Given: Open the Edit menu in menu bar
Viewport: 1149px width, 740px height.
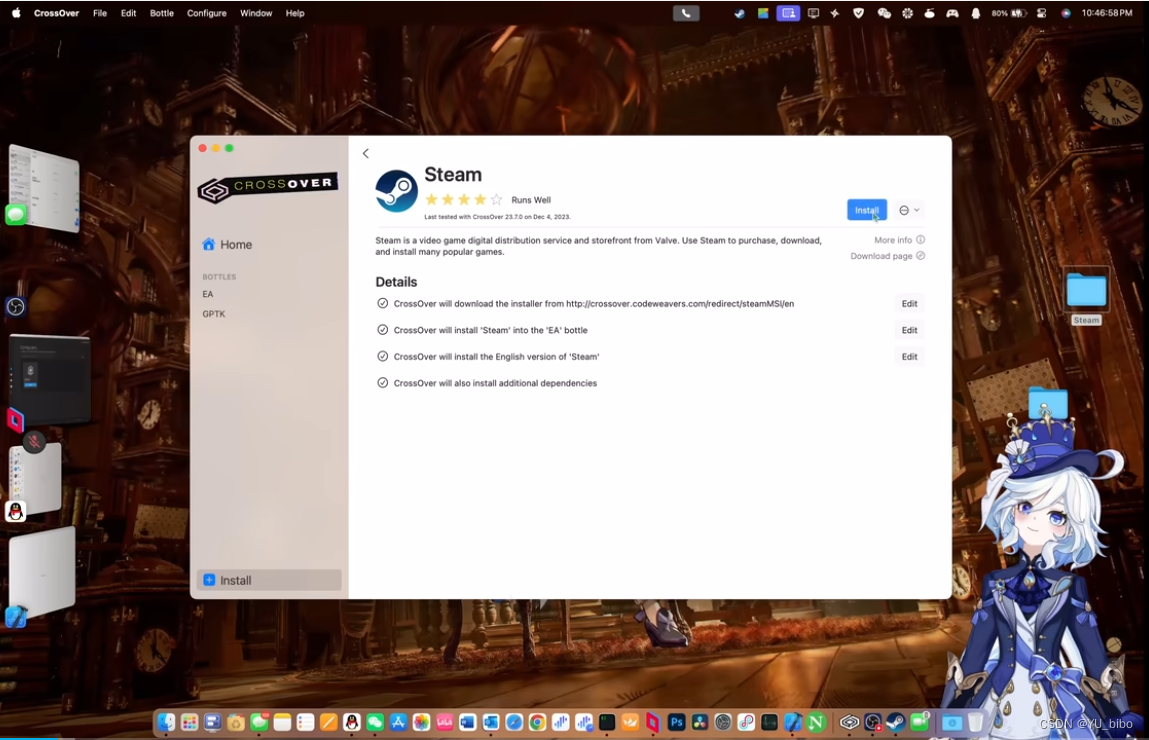Looking at the screenshot, I should click(128, 13).
